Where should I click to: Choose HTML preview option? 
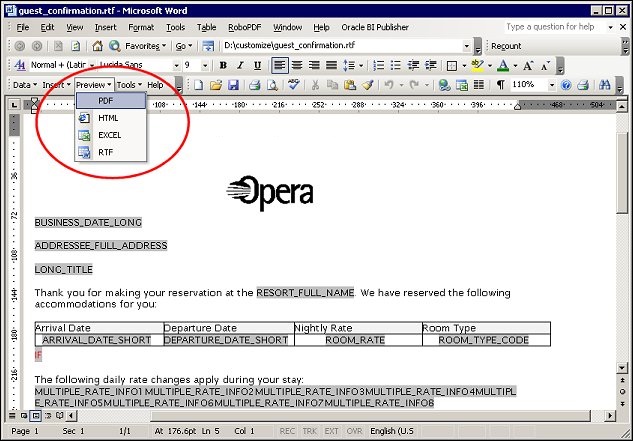[x=108, y=118]
